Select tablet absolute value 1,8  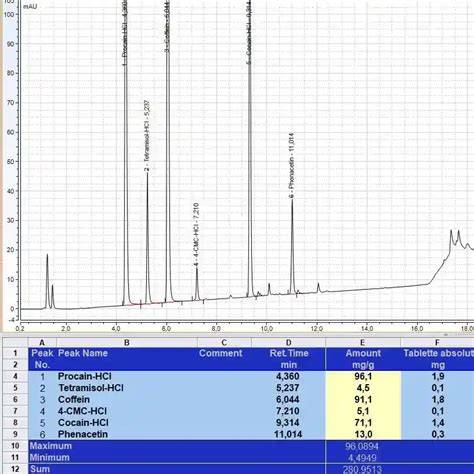pyautogui.click(x=438, y=399)
